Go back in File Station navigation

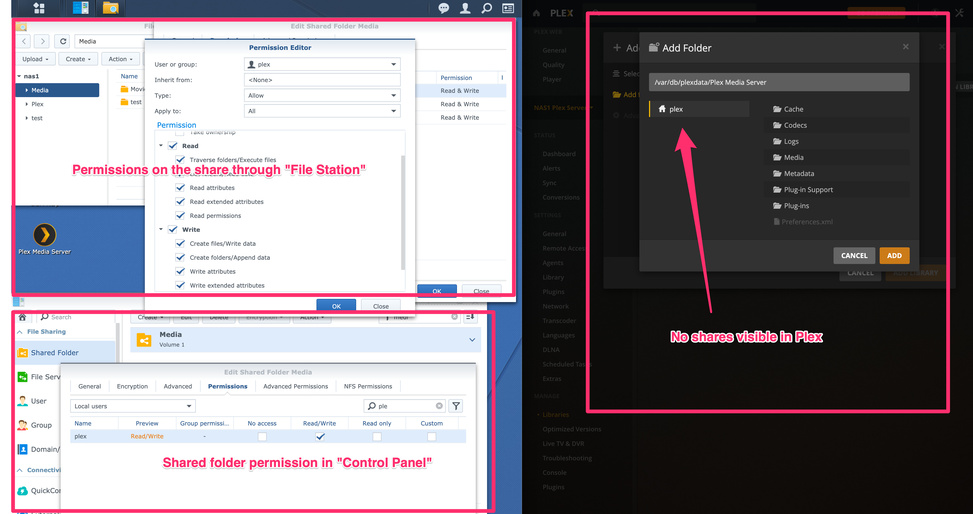click(24, 41)
